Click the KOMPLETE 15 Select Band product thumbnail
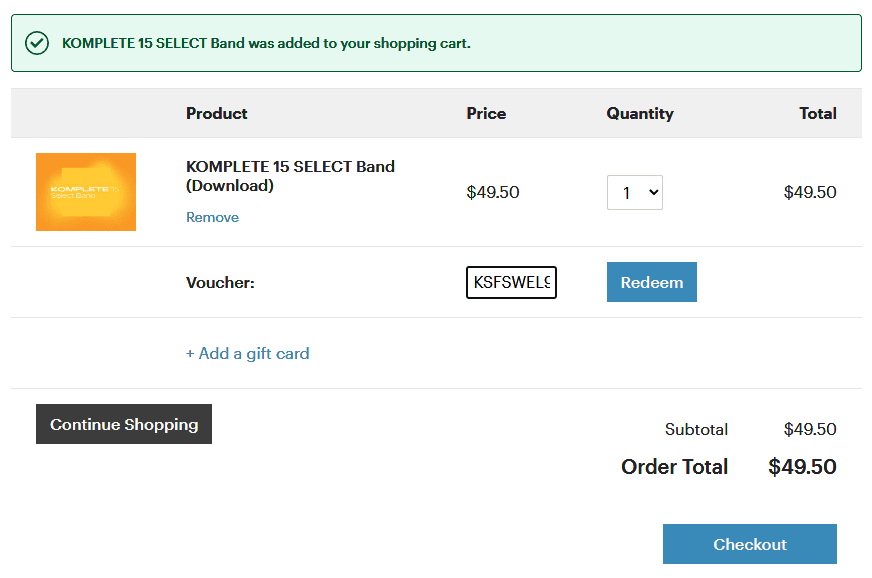The width and height of the screenshot is (872, 578). (x=86, y=192)
